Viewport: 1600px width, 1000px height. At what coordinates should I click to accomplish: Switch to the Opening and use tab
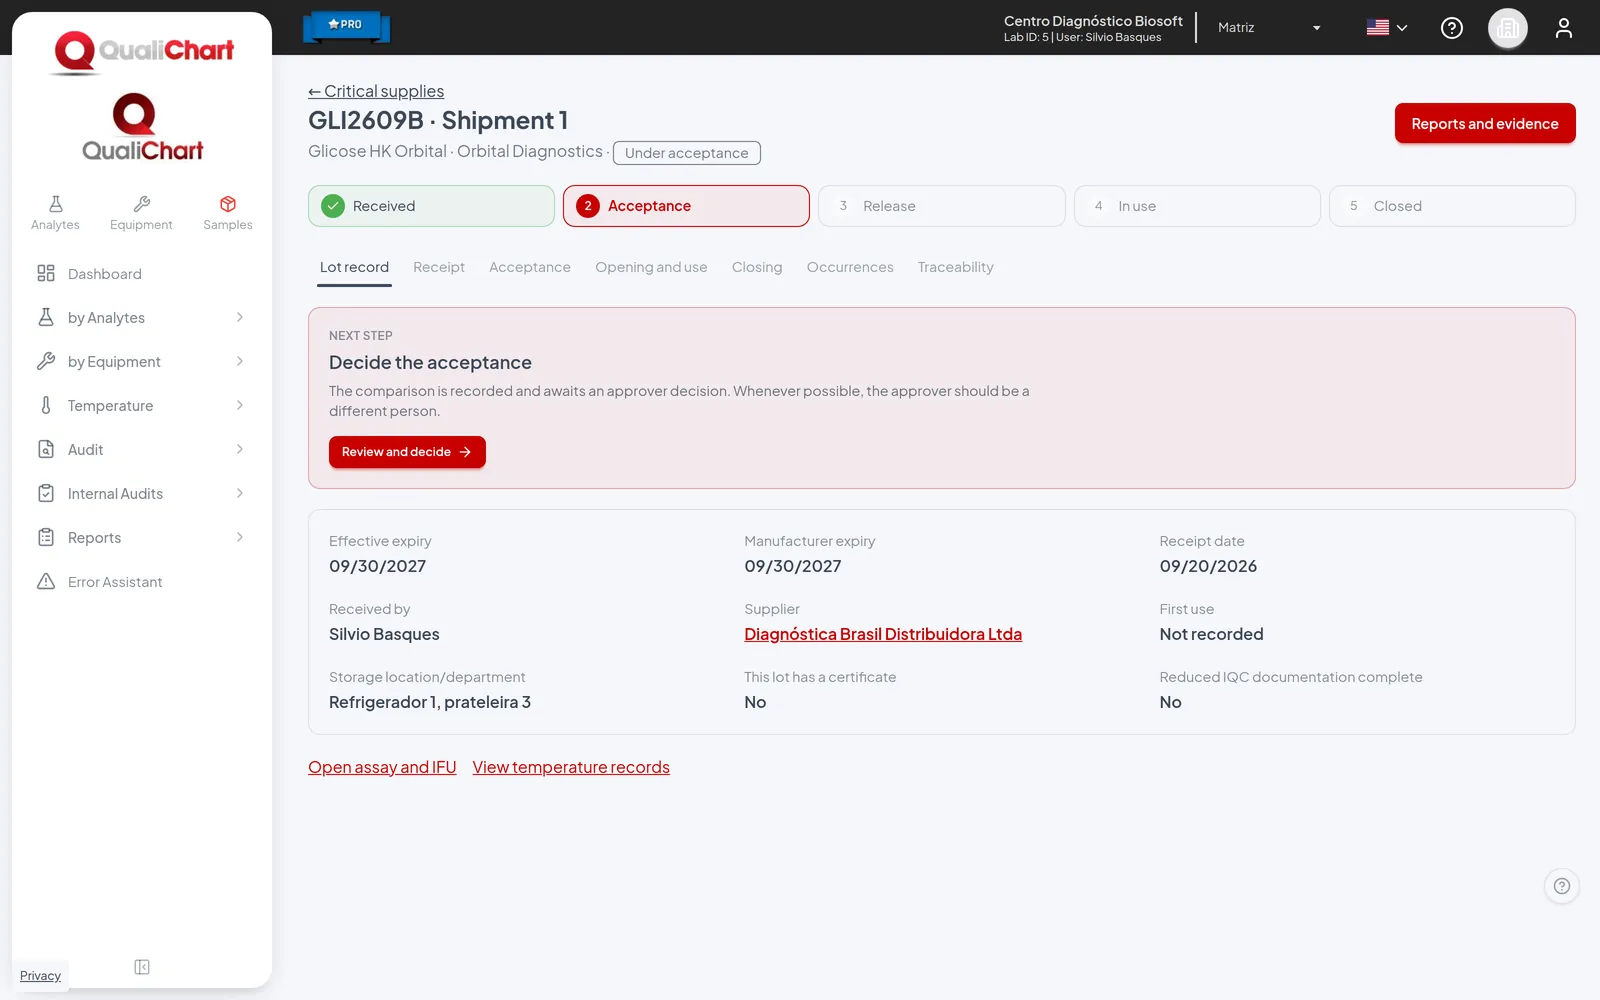click(x=651, y=267)
